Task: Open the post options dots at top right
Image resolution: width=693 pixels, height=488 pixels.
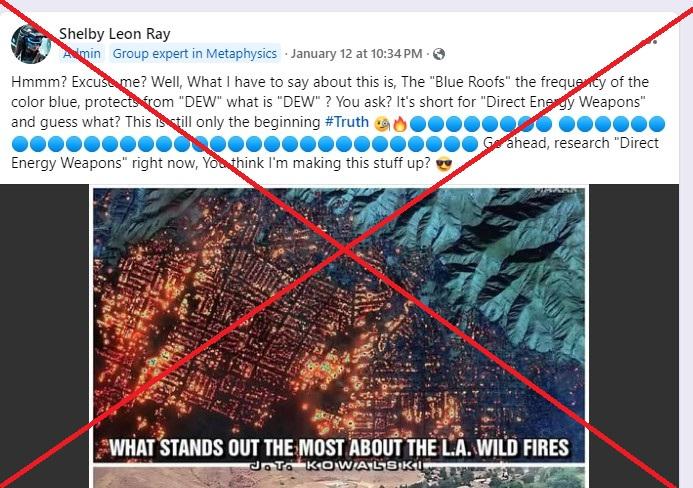Action: pos(654,42)
